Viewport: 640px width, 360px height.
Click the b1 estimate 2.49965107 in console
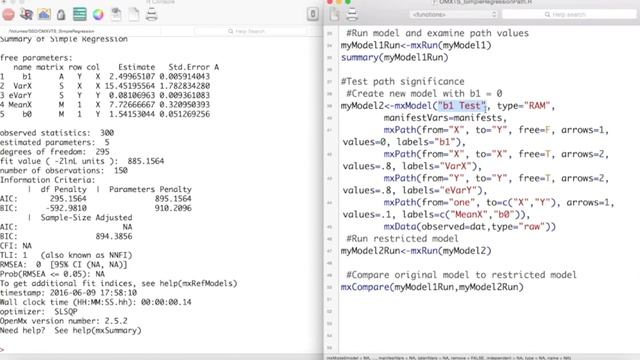click(x=132, y=76)
